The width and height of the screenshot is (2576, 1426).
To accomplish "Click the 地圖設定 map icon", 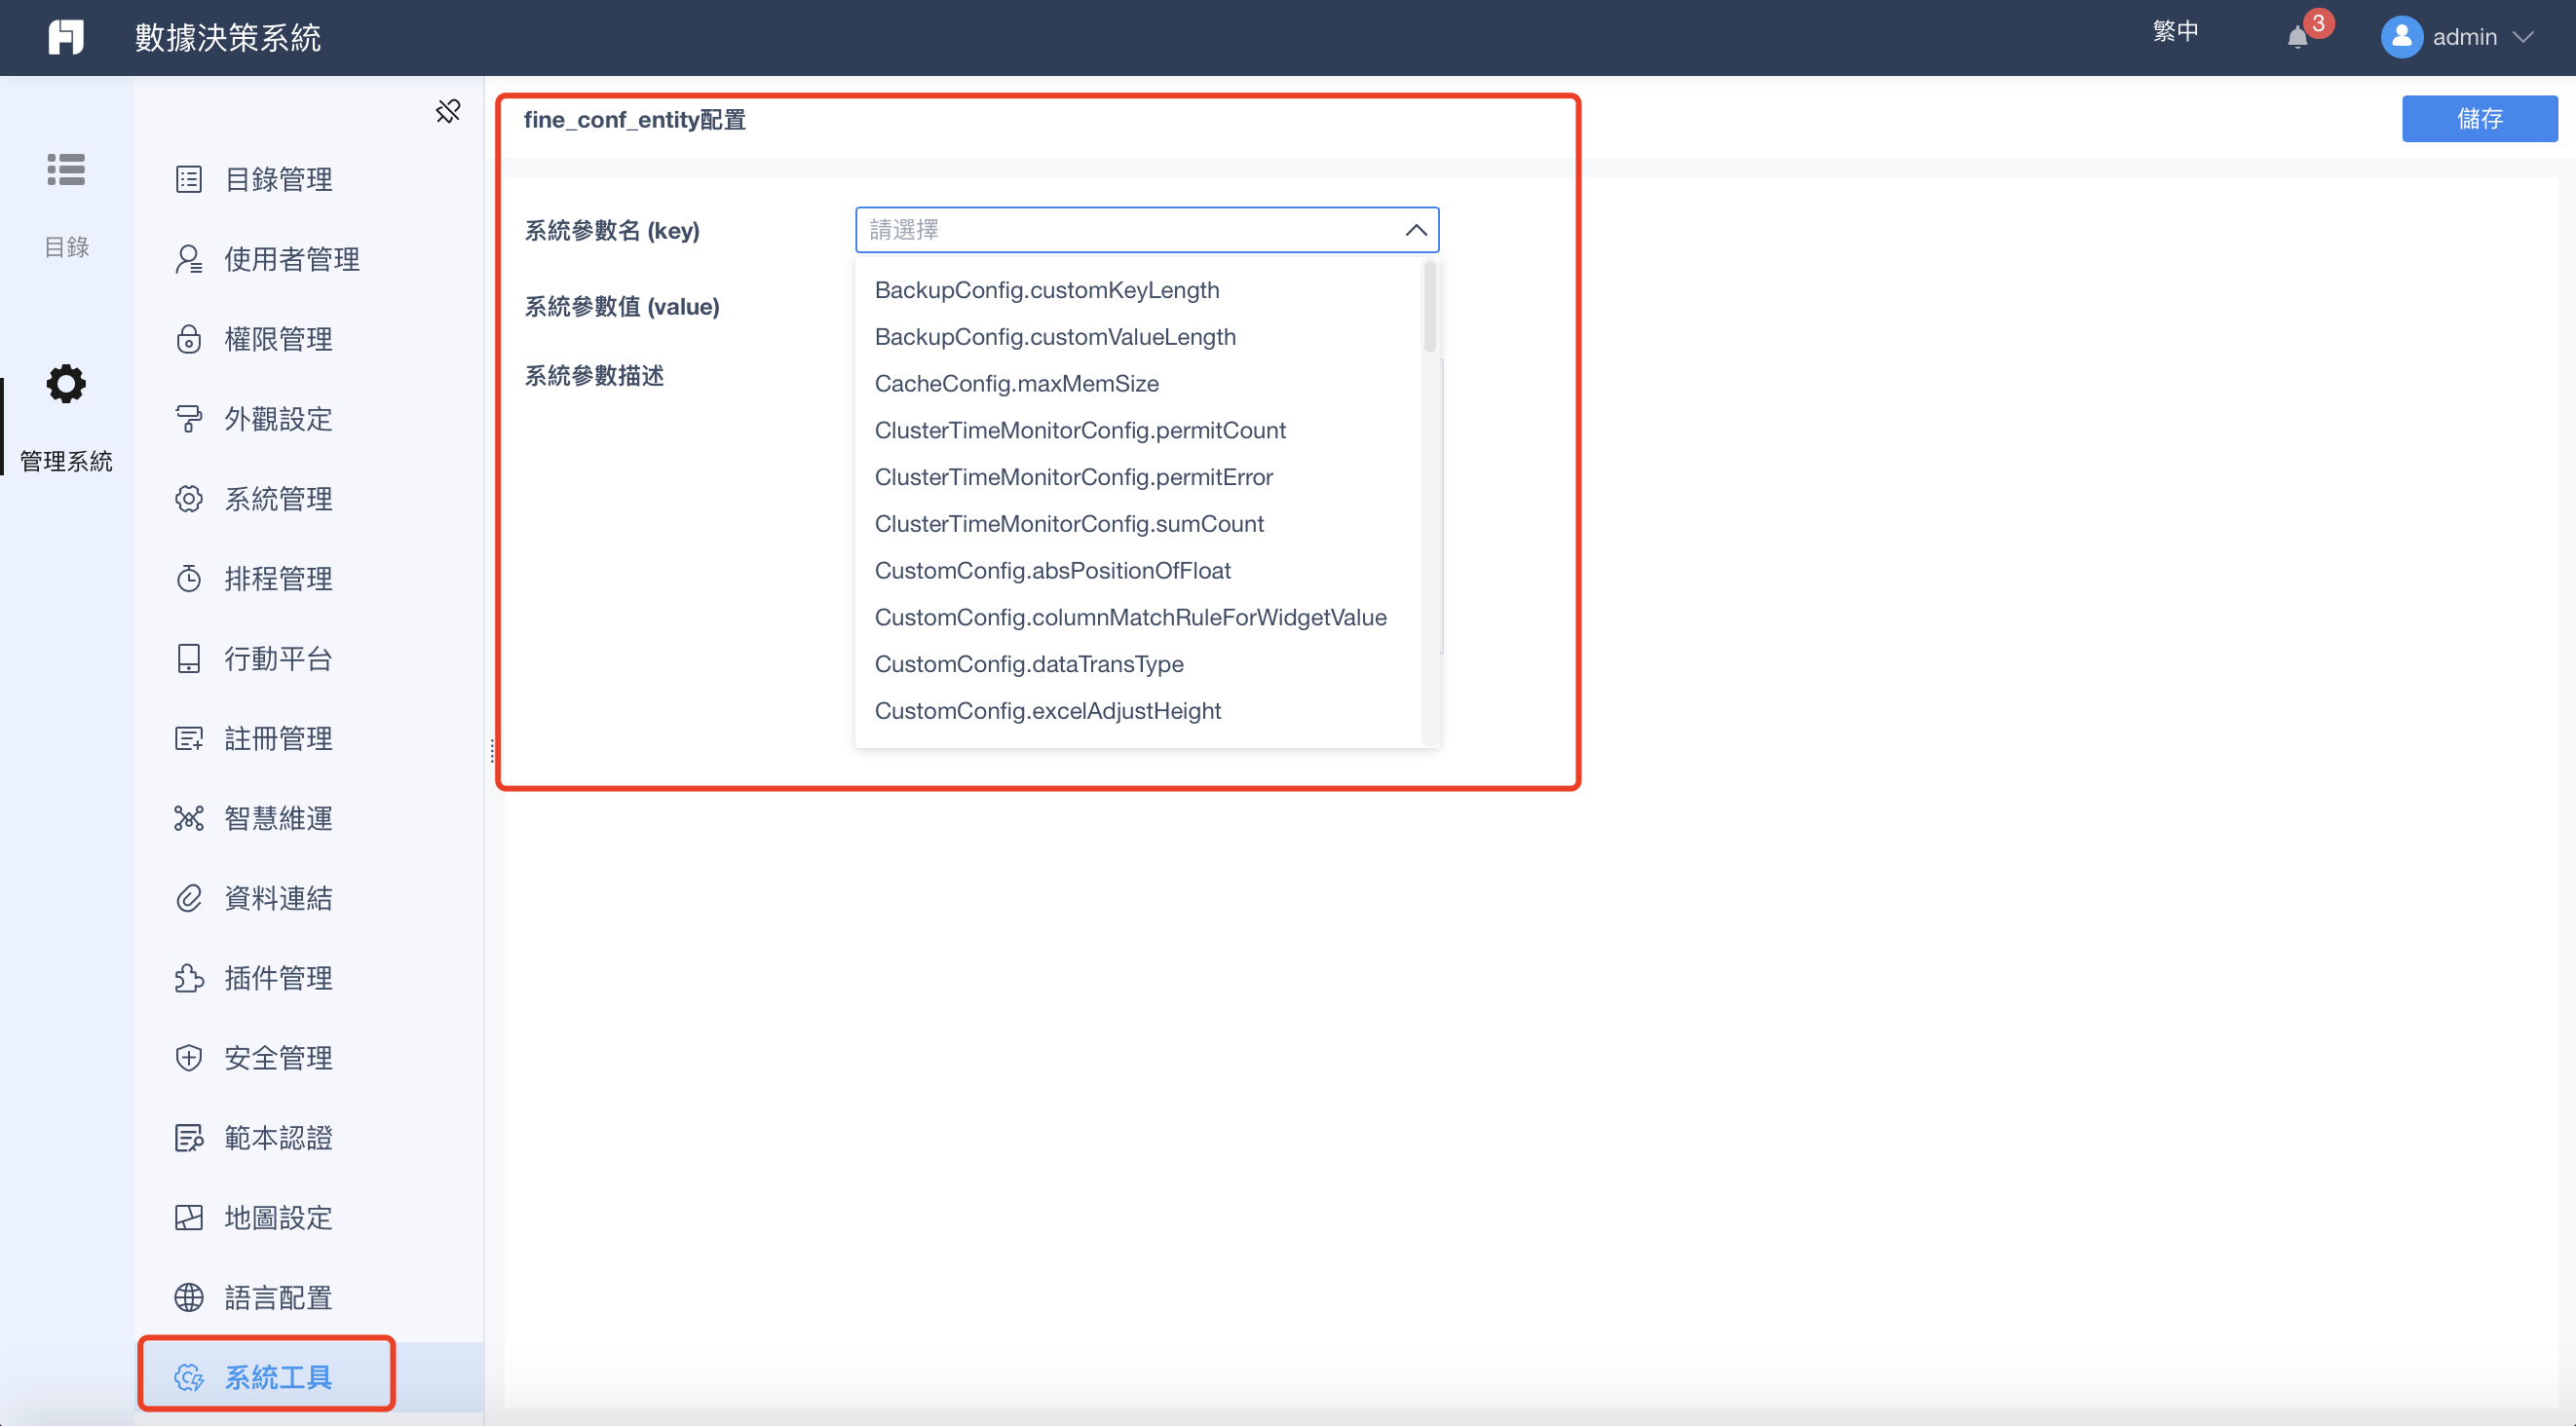I will coord(189,1218).
